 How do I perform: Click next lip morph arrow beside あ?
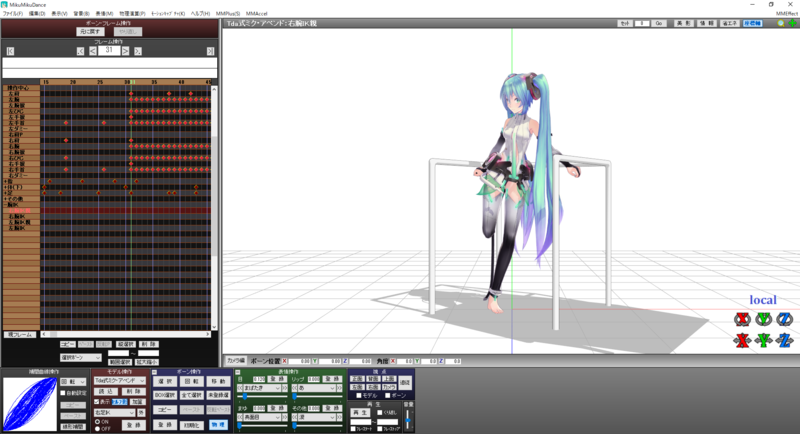(x=339, y=388)
